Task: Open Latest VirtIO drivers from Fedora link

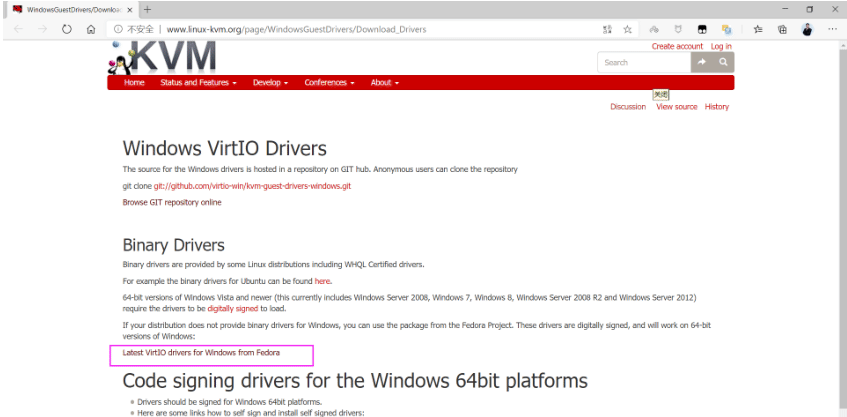Action: (201, 353)
